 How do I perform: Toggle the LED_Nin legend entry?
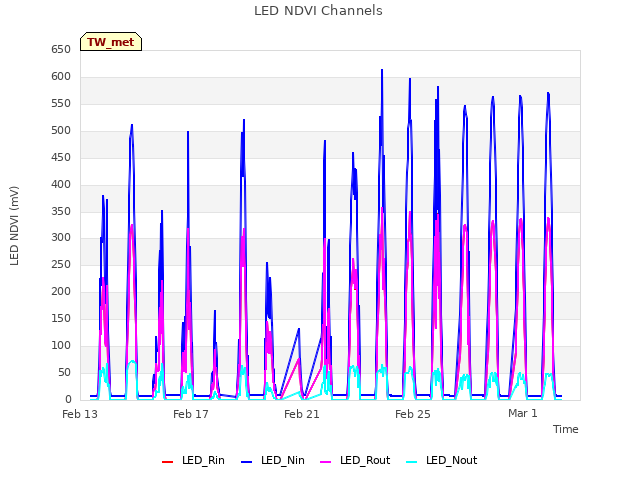[x=273, y=460]
